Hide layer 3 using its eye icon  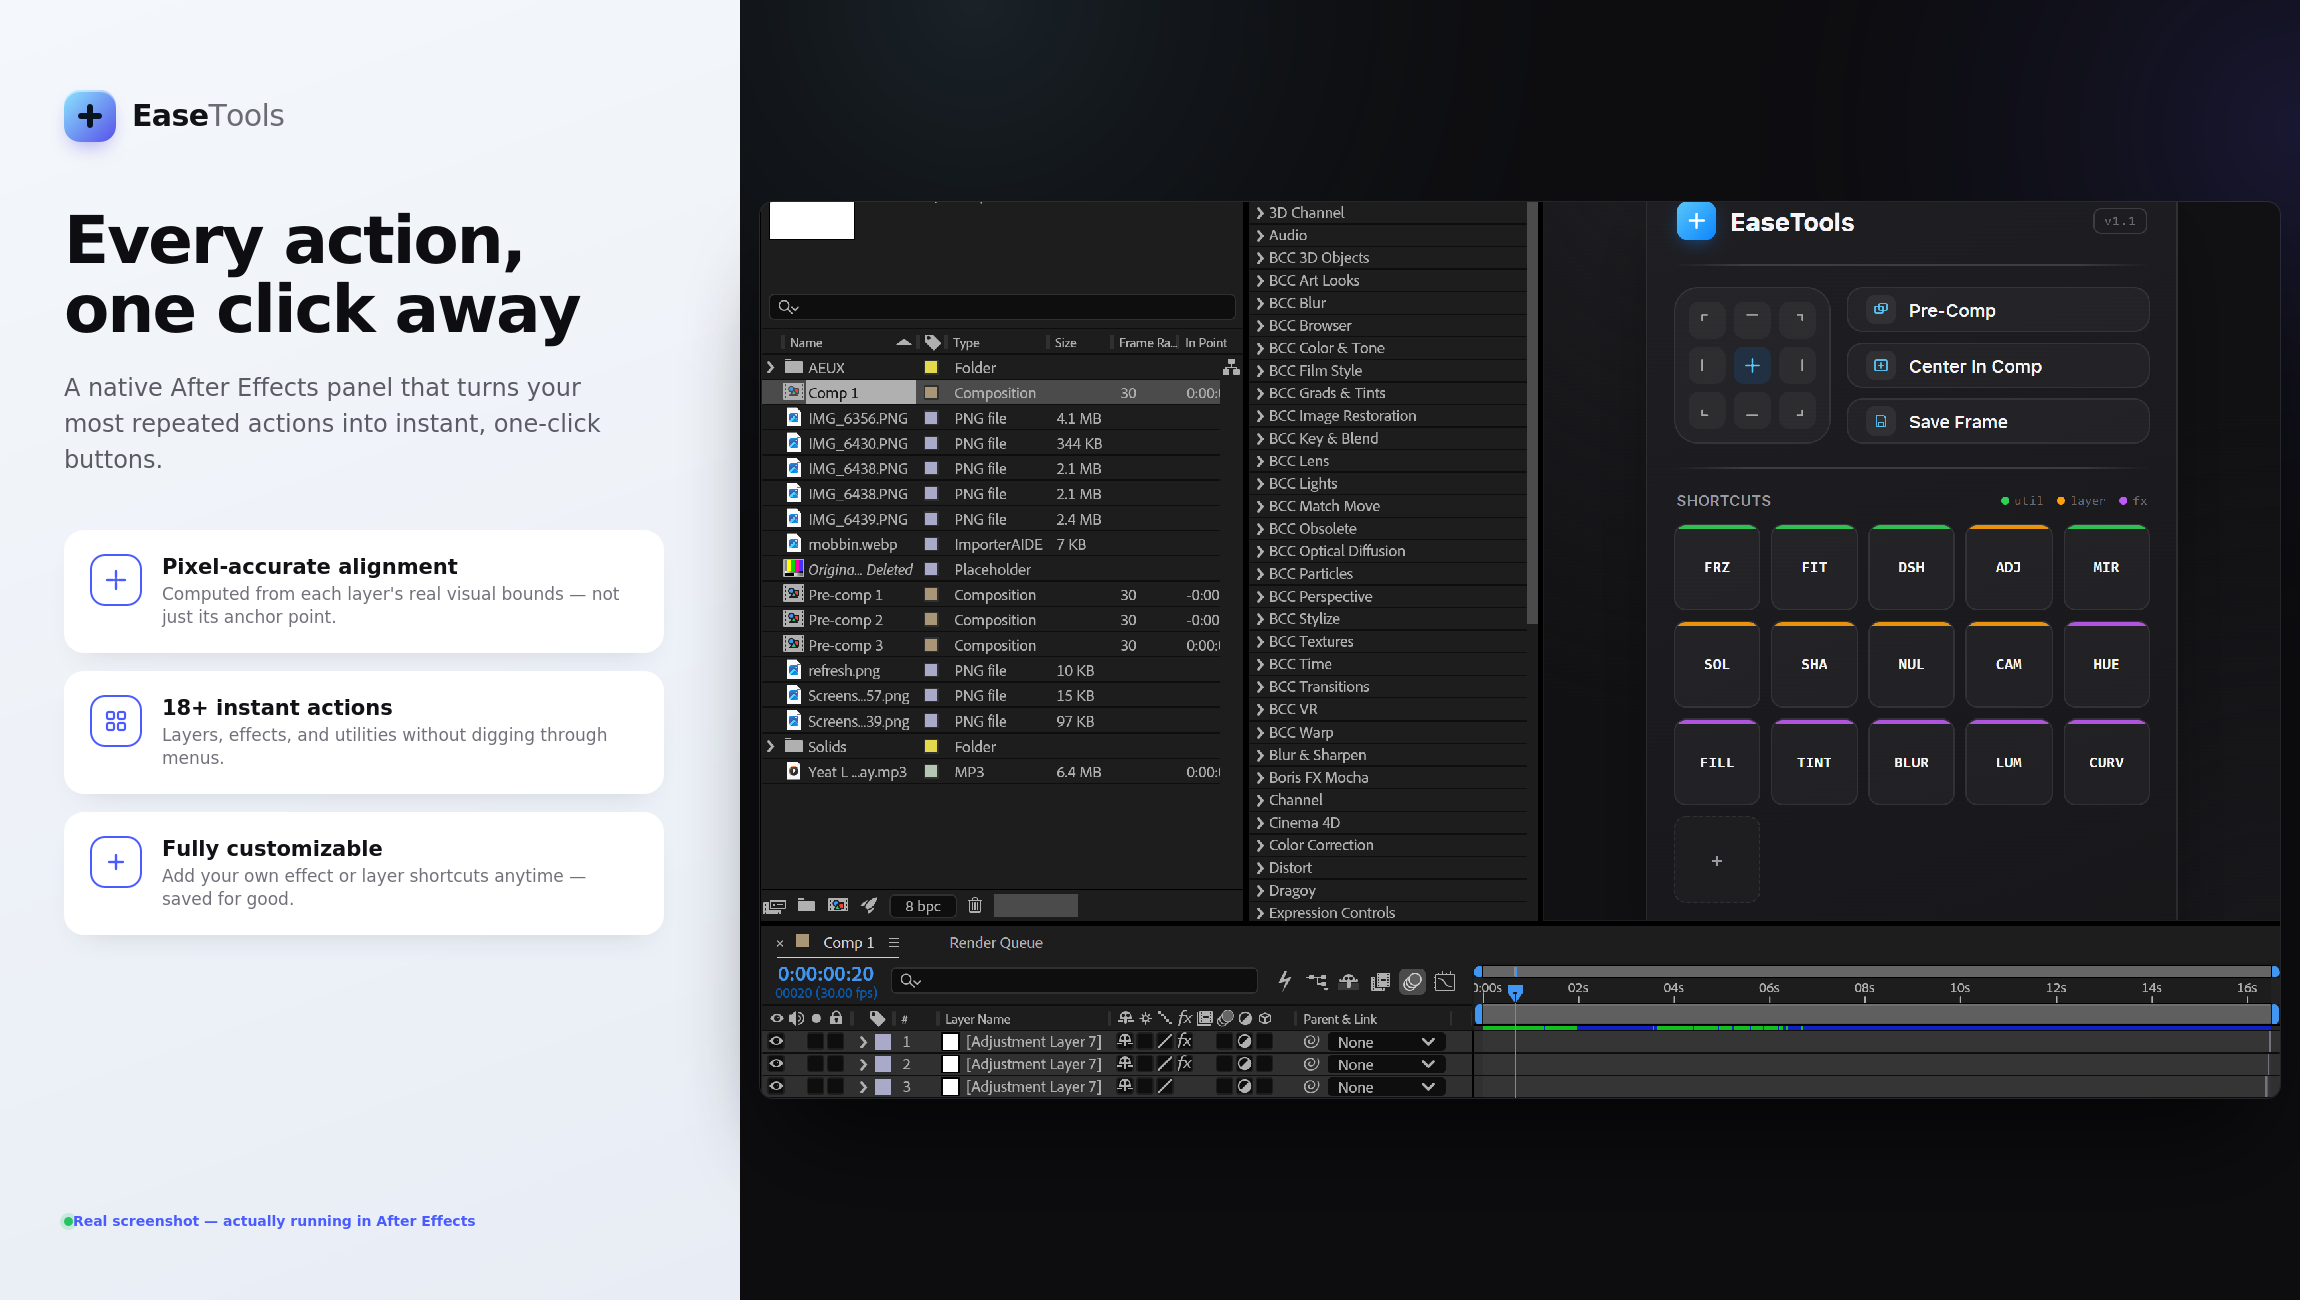[x=776, y=1087]
